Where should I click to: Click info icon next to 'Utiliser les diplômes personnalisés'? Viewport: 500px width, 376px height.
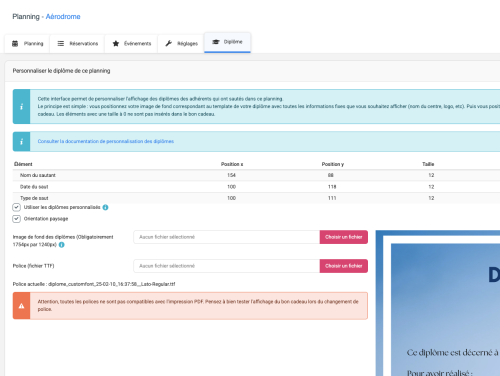coord(105,207)
